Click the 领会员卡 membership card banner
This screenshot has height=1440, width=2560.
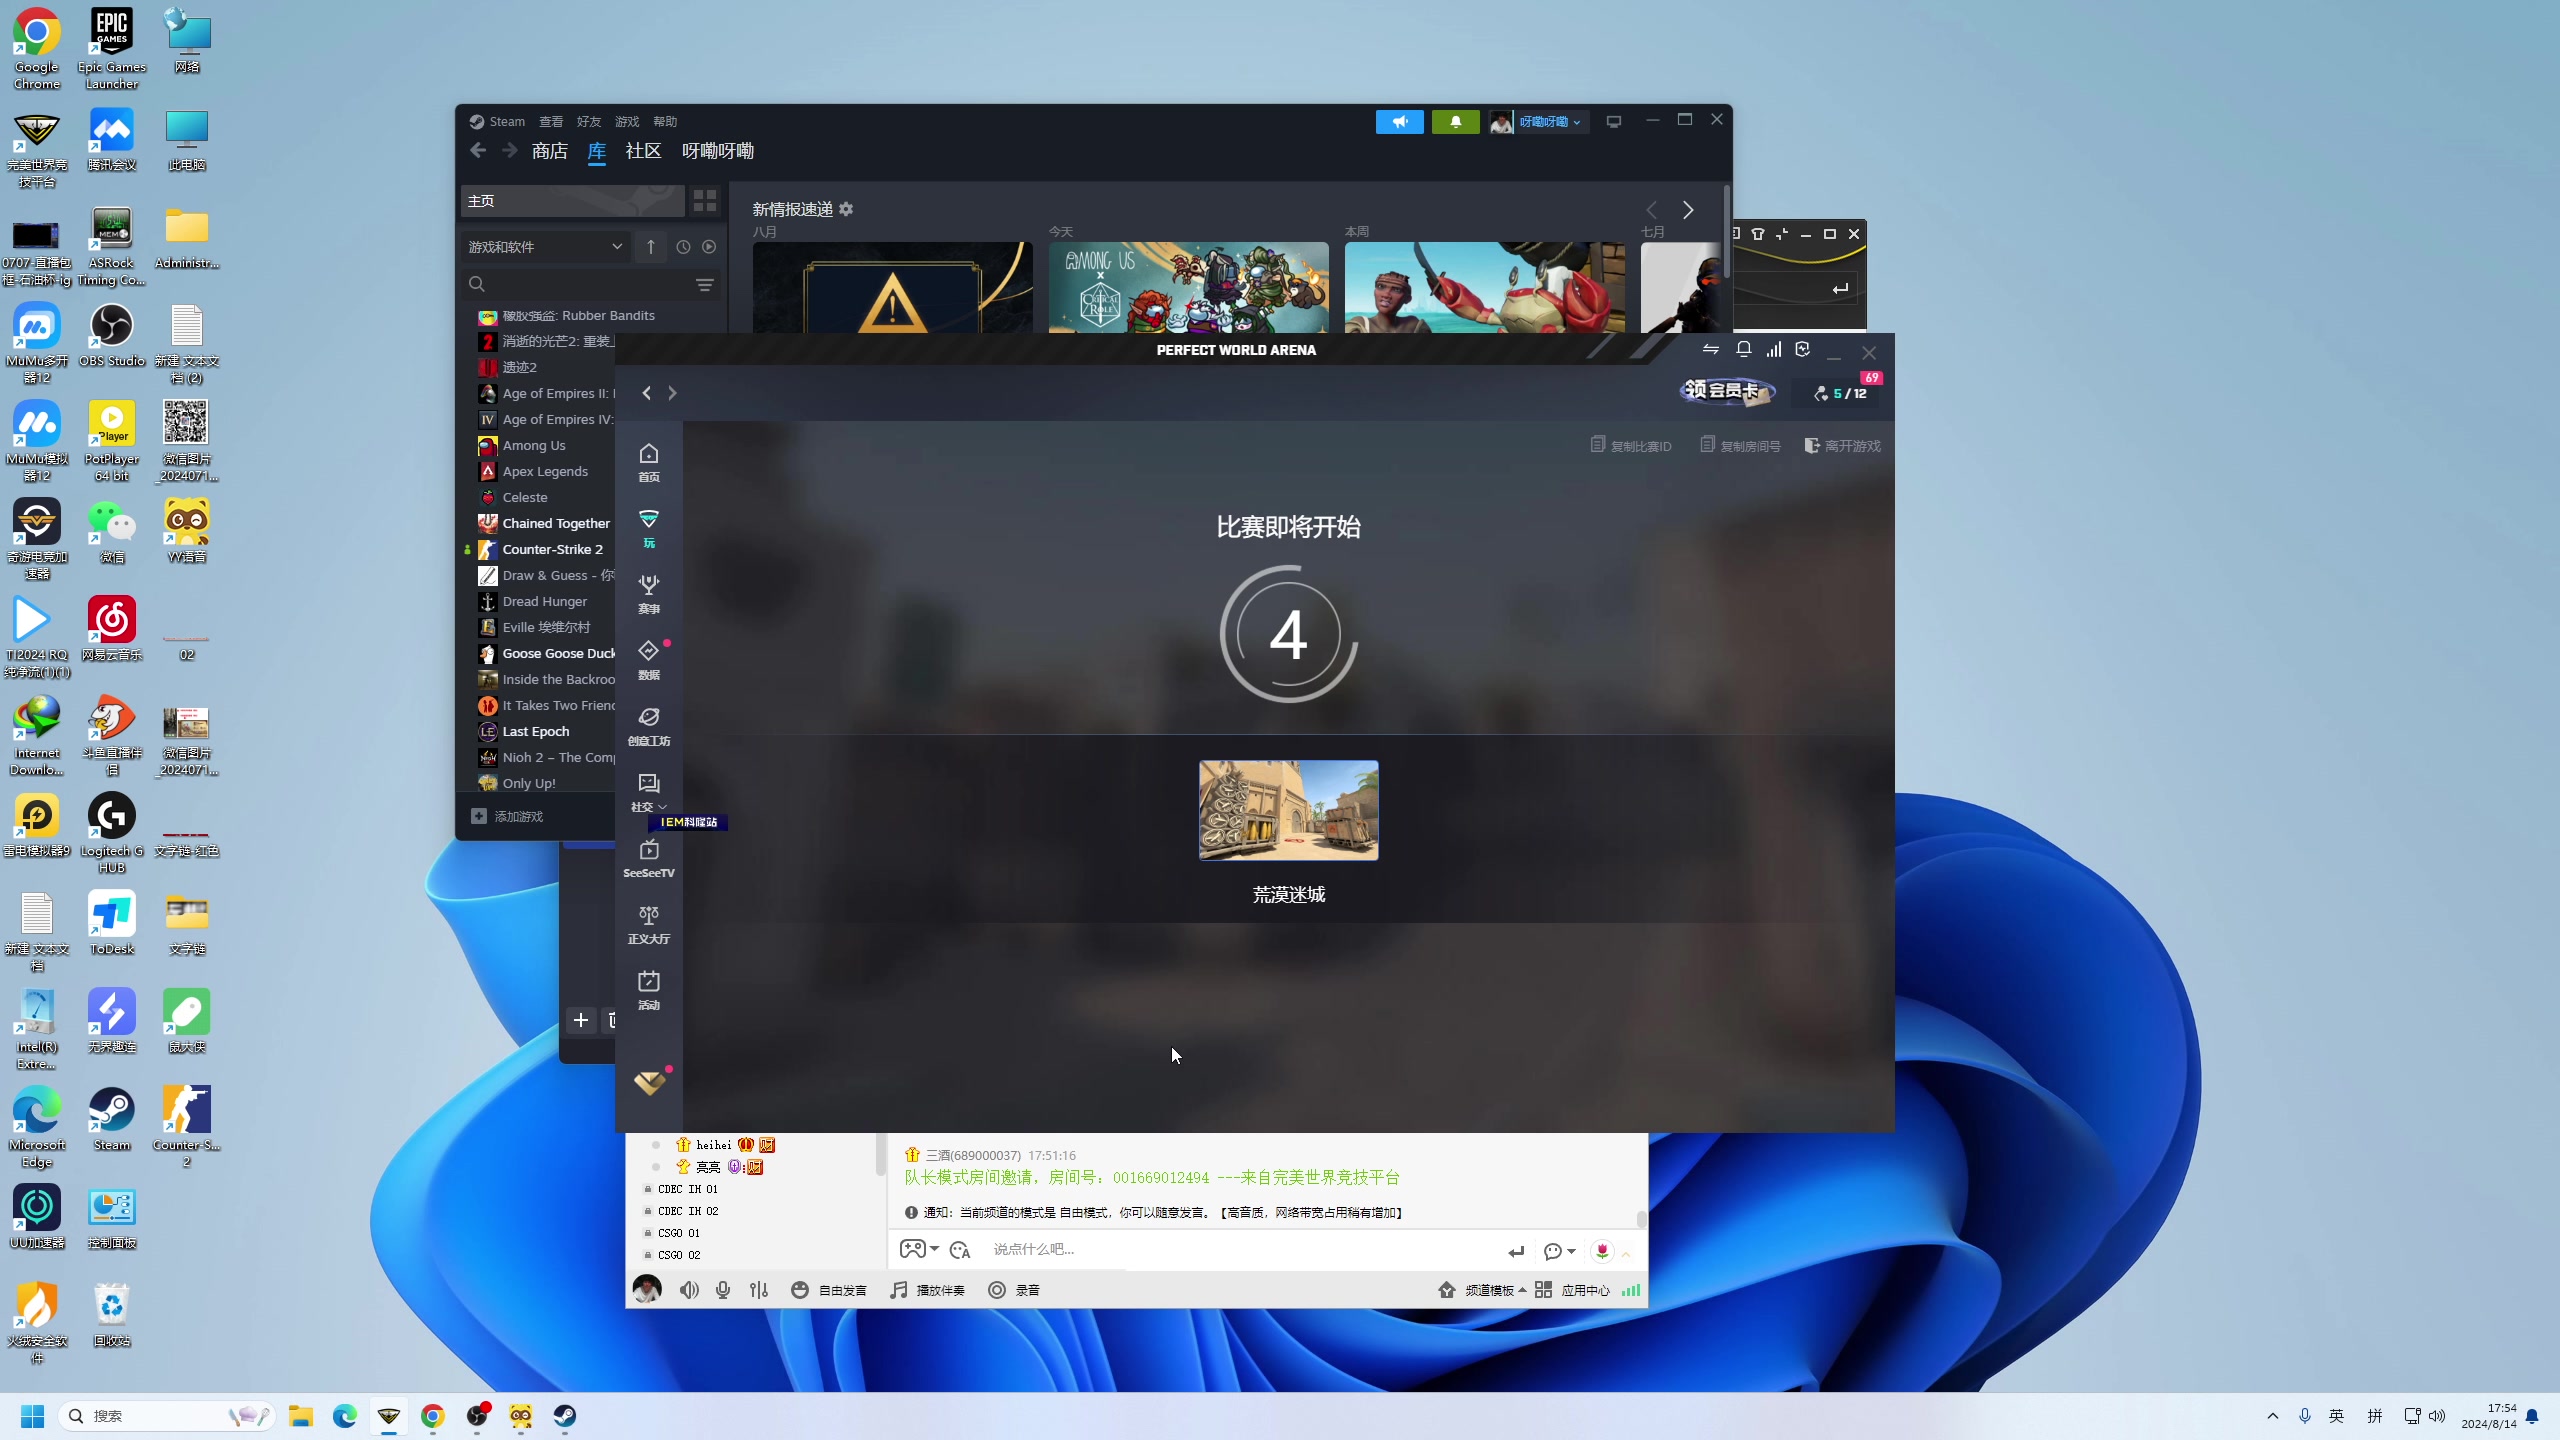tap(1727, 391)
